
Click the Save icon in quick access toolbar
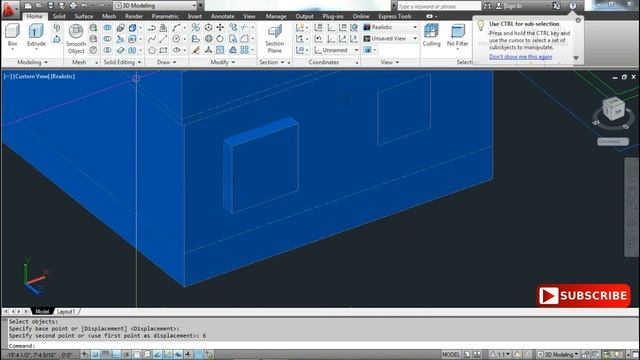tap(51, 5)
